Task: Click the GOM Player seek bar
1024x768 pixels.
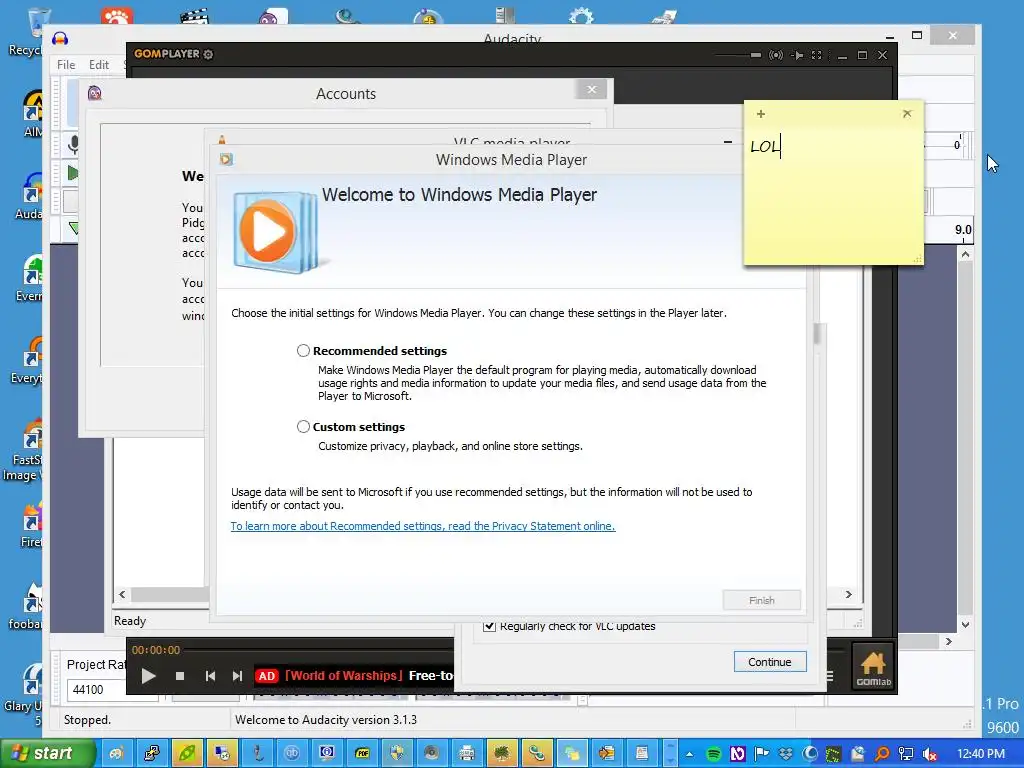Action: pos(317,650)
